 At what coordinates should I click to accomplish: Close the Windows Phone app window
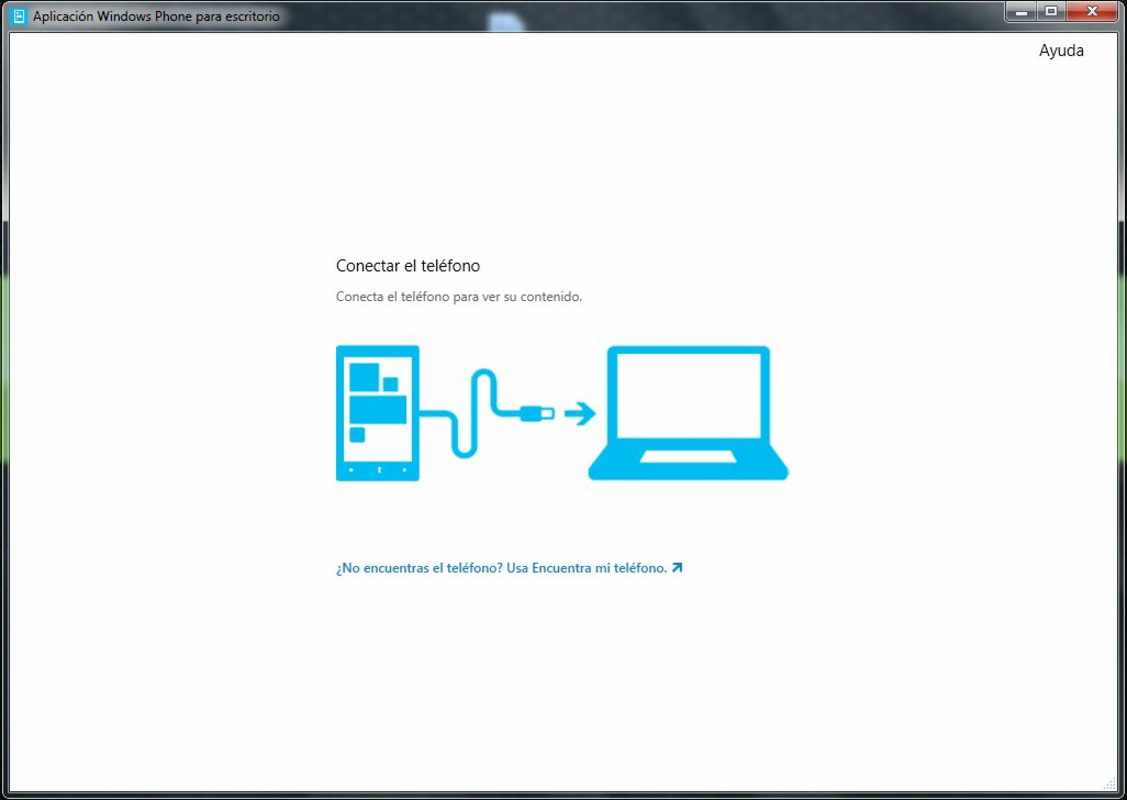click(x=1092, y=12)
